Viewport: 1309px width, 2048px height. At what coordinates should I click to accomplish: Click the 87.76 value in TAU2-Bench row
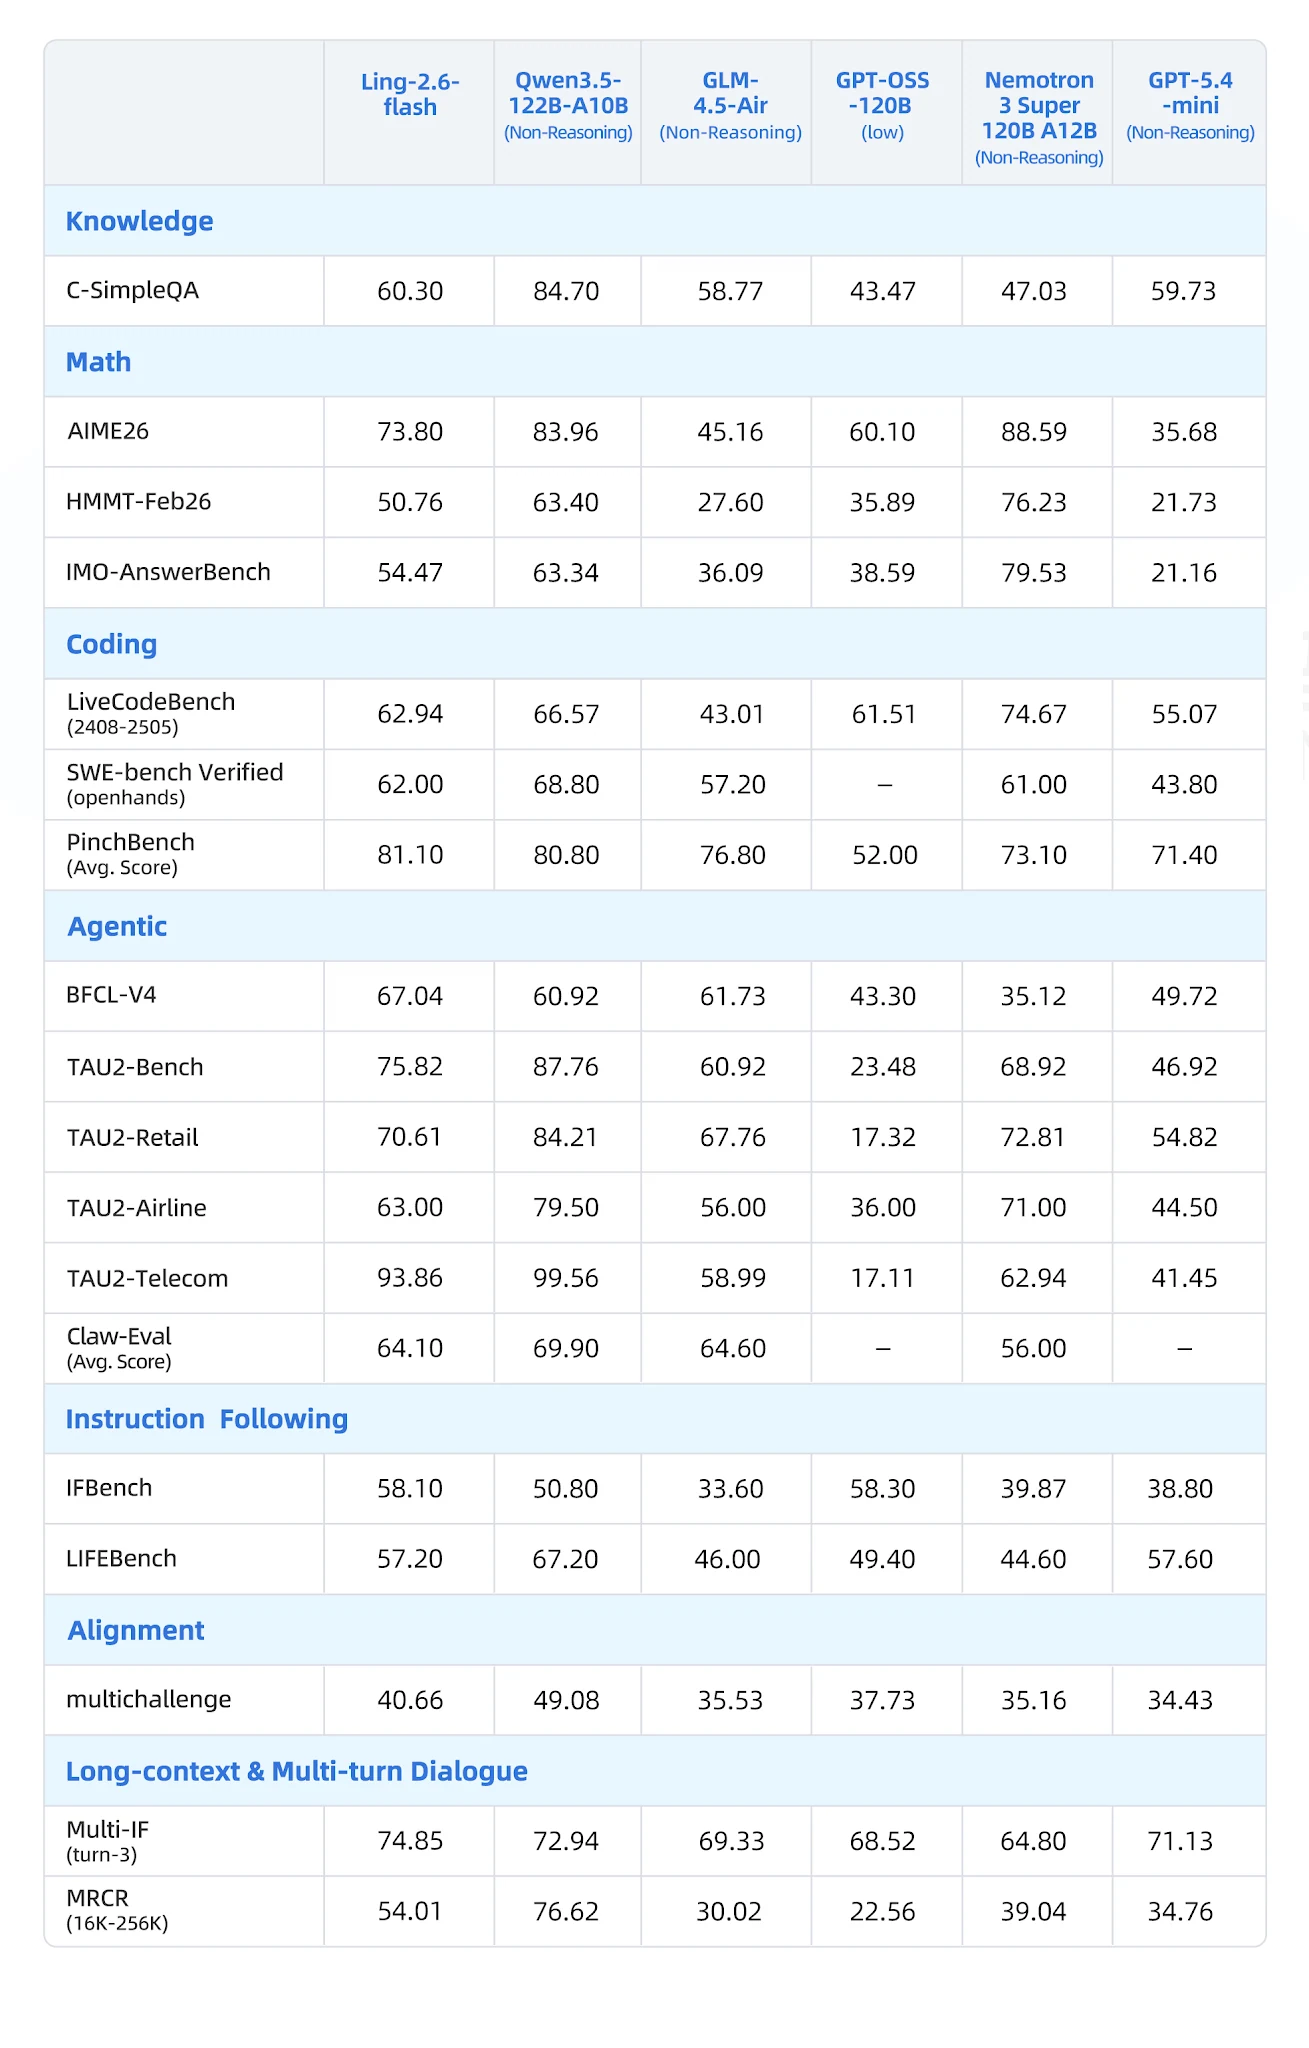(566, 1067)
